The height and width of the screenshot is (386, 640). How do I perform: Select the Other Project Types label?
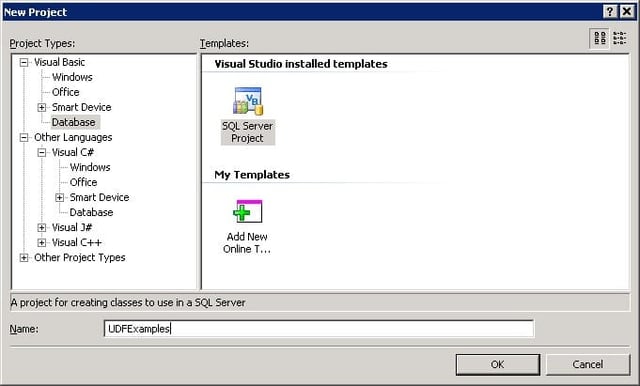(x=80, y=258)
